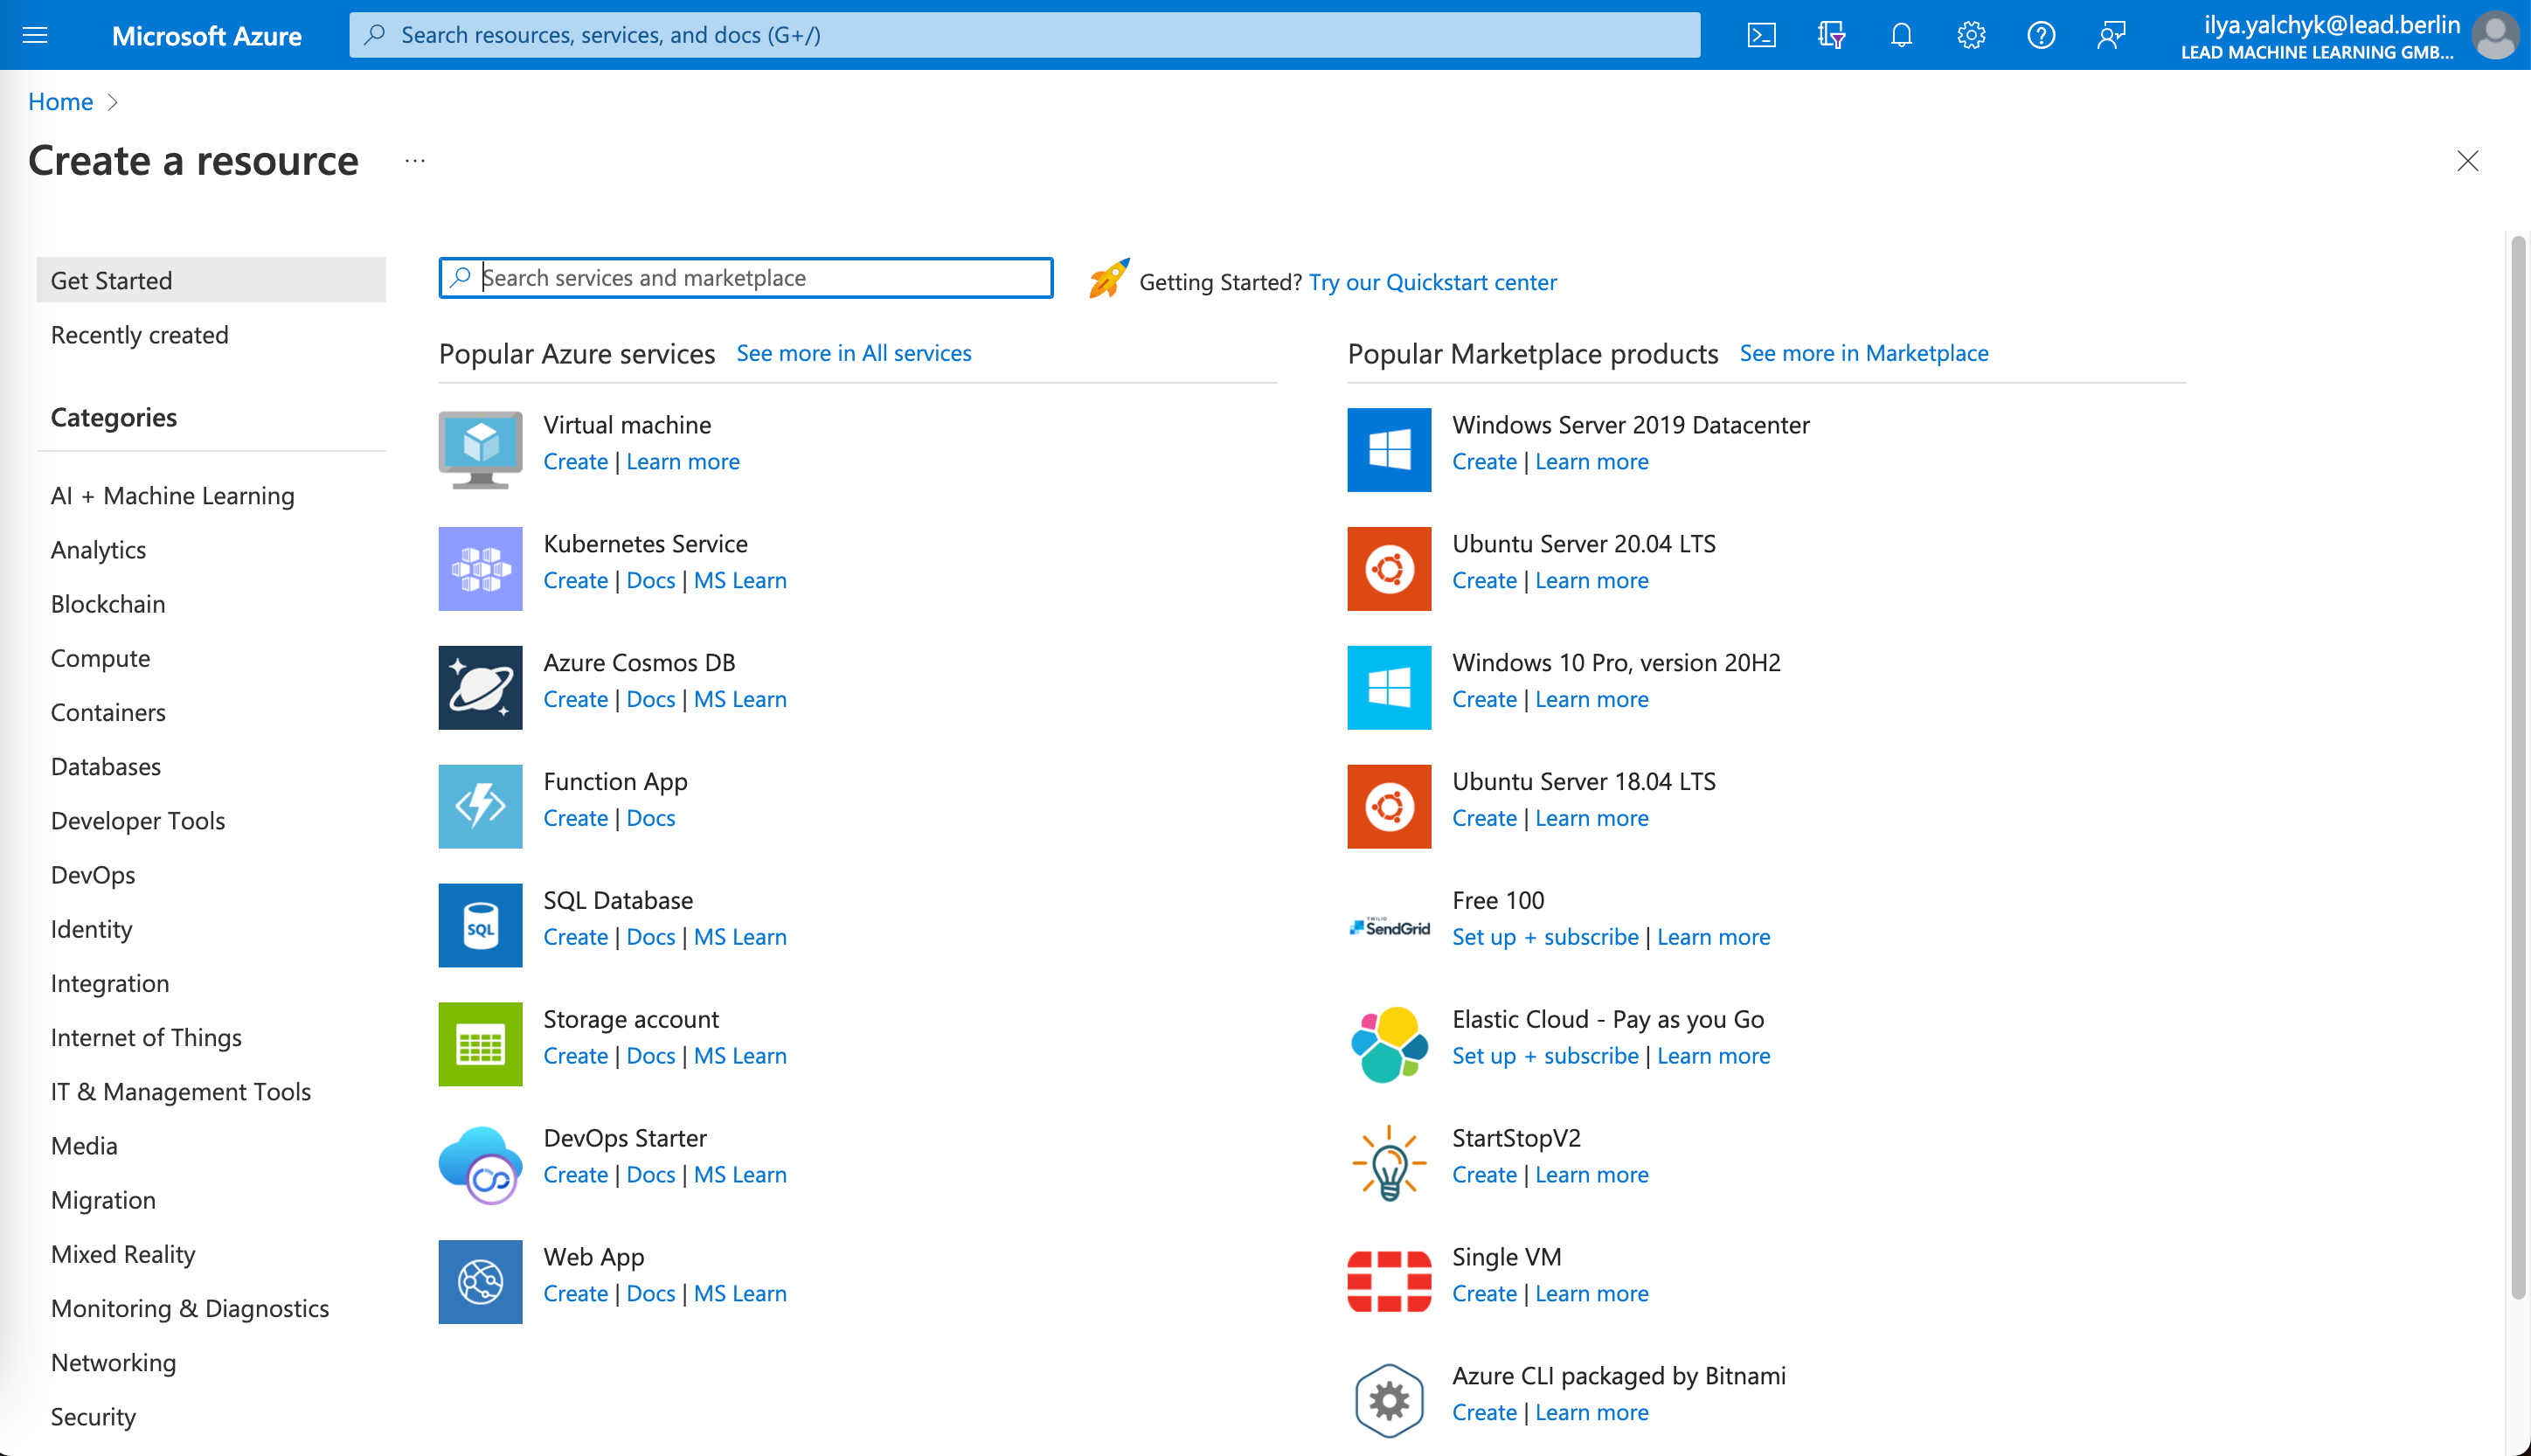2531x1456 pixels.
Task: Open Directory and subscription filter icon
Action: coord(1831,35)
